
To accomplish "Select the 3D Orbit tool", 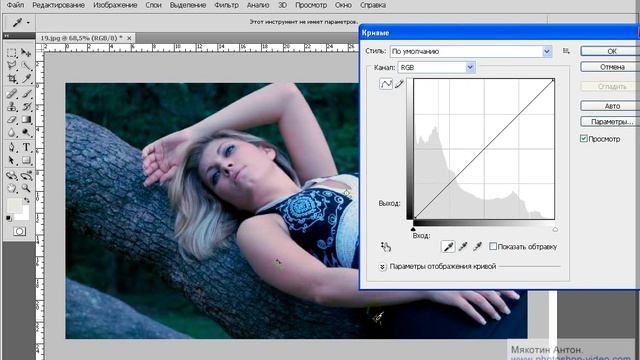I will 26,176.
